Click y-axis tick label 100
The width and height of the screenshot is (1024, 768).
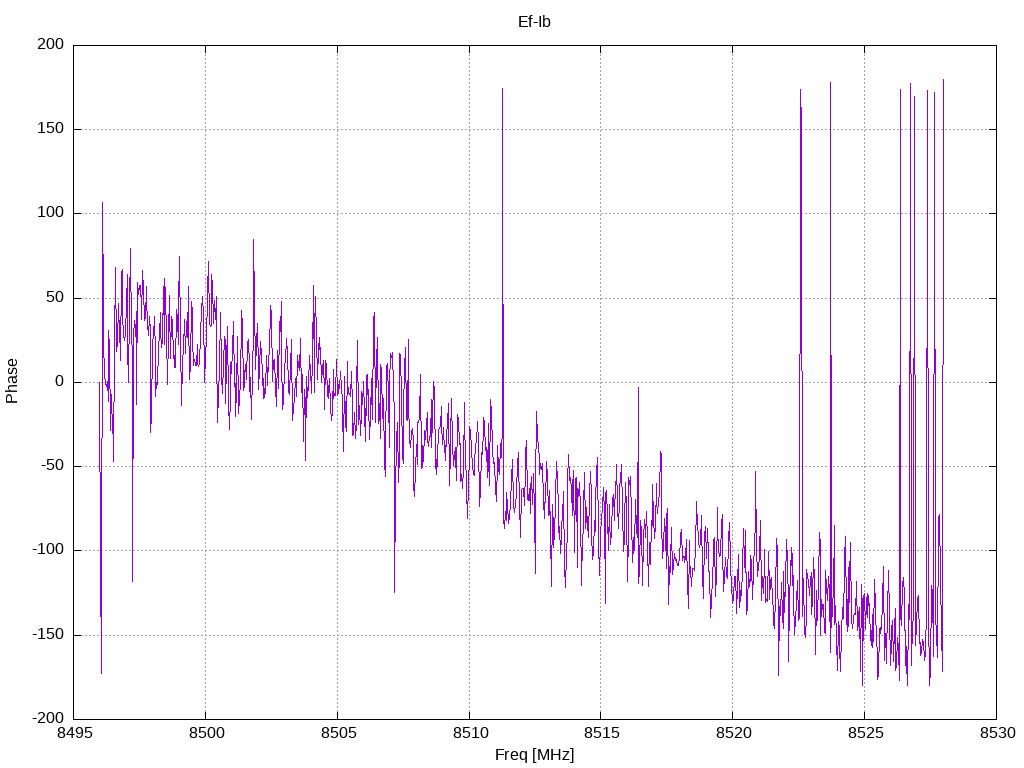coord(51,213)
